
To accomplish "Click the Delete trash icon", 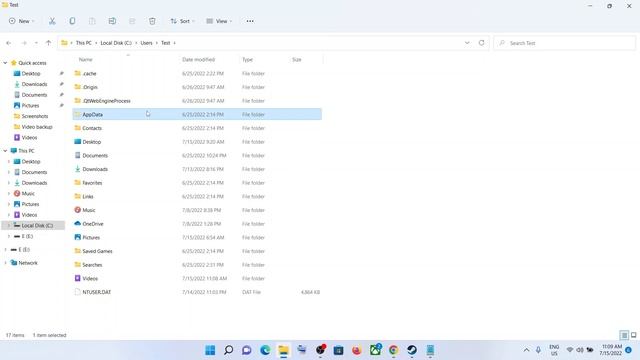I will (152, 21).
